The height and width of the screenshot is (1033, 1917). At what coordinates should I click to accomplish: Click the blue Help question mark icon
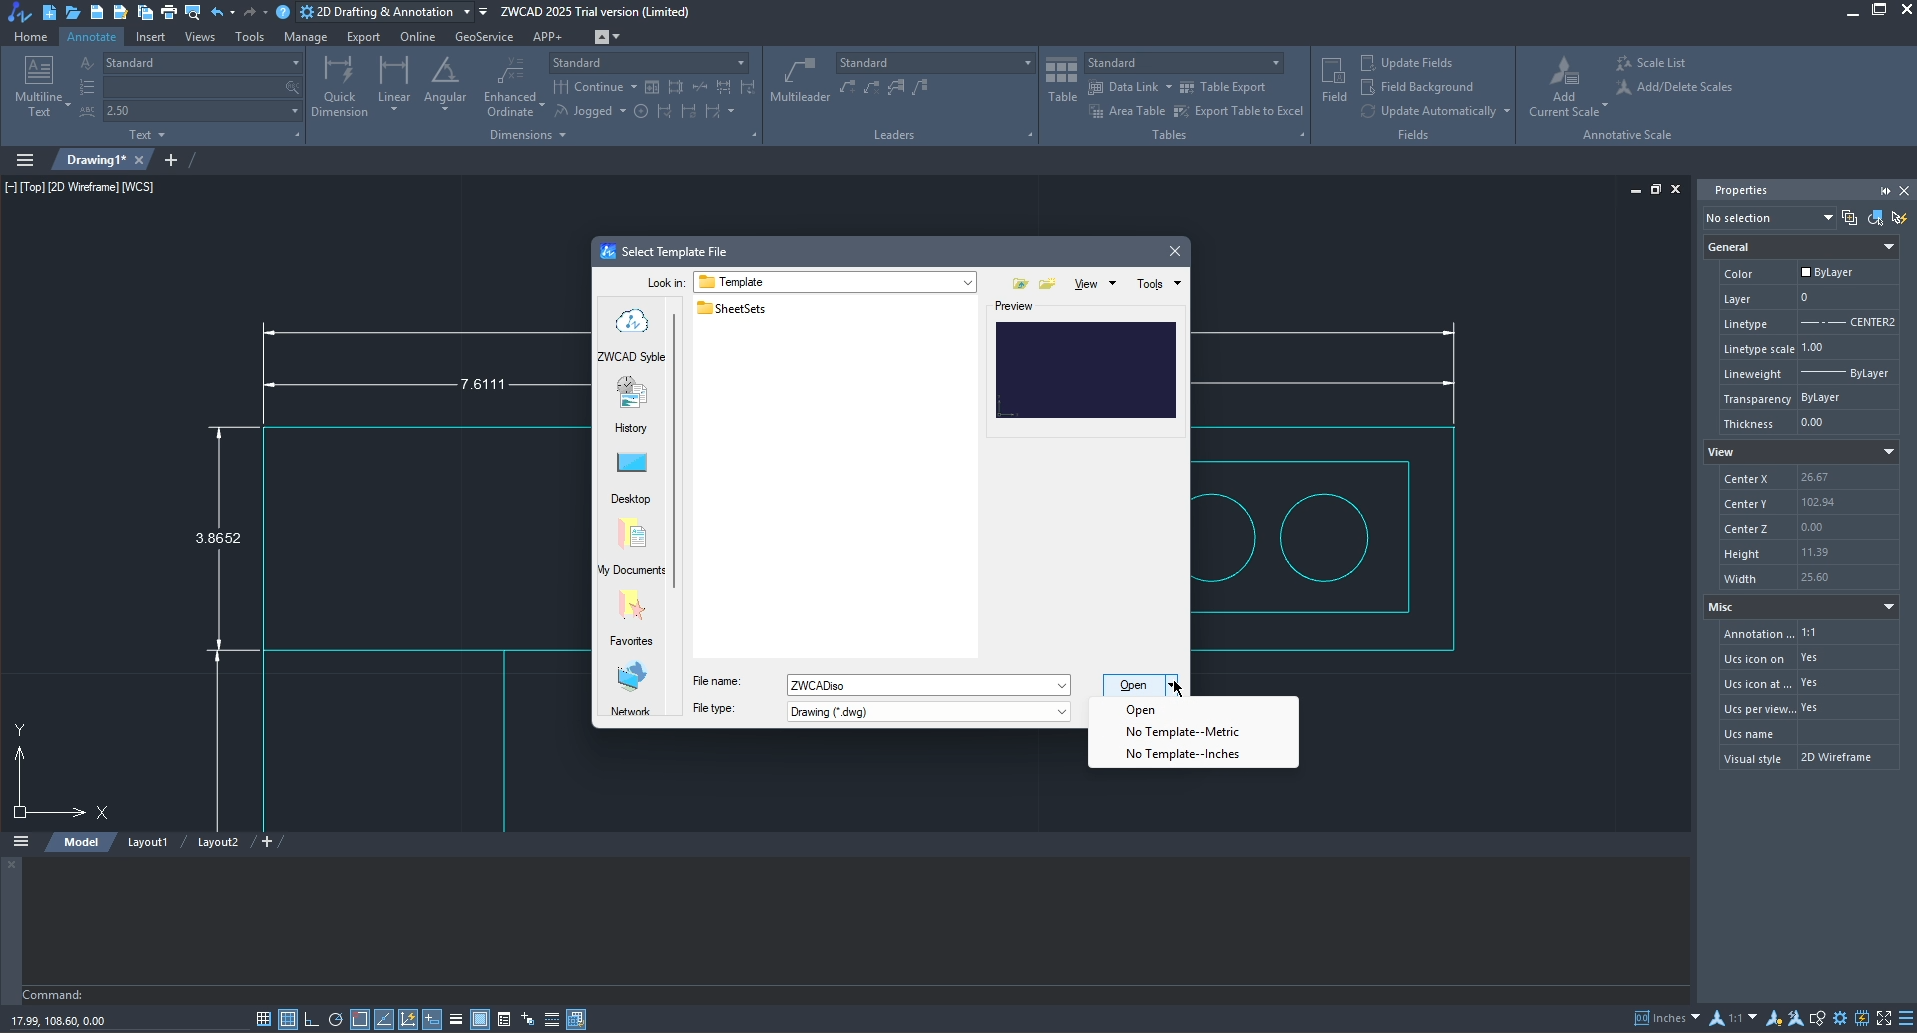pos(283,12)
